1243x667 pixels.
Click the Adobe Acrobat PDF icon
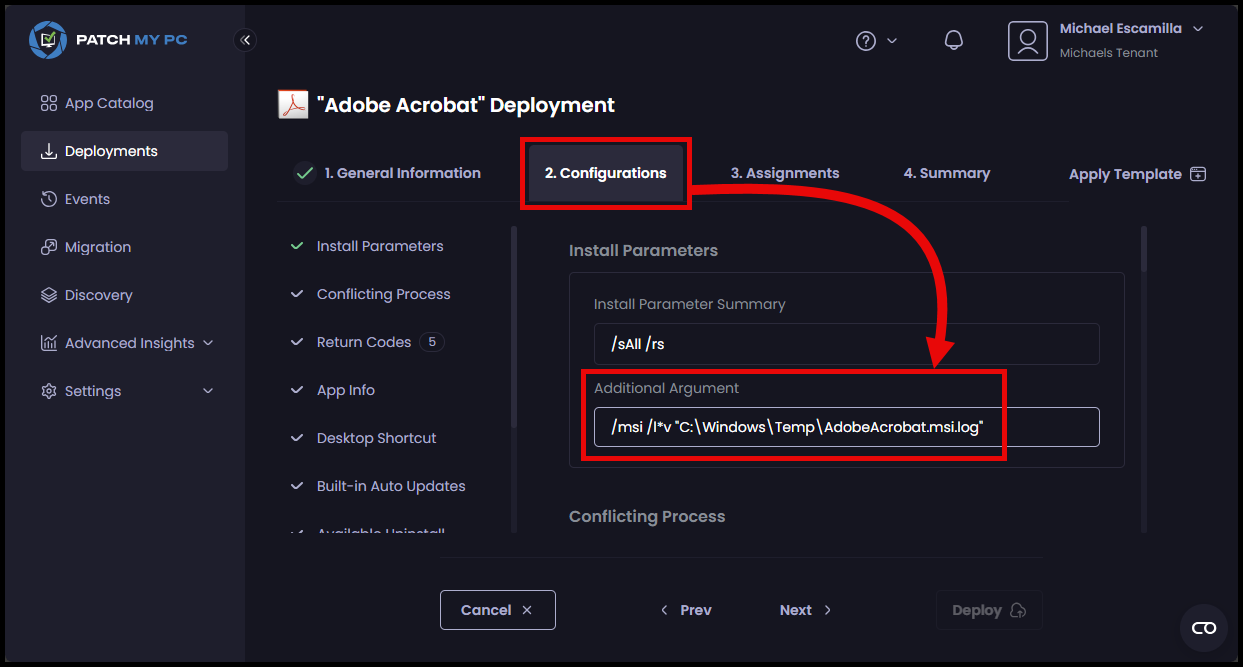click(x=293, y=104)
